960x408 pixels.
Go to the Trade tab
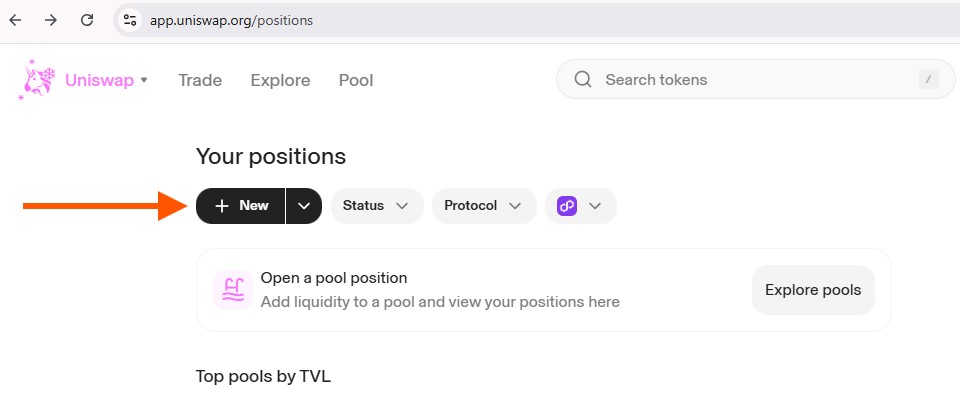200,80
